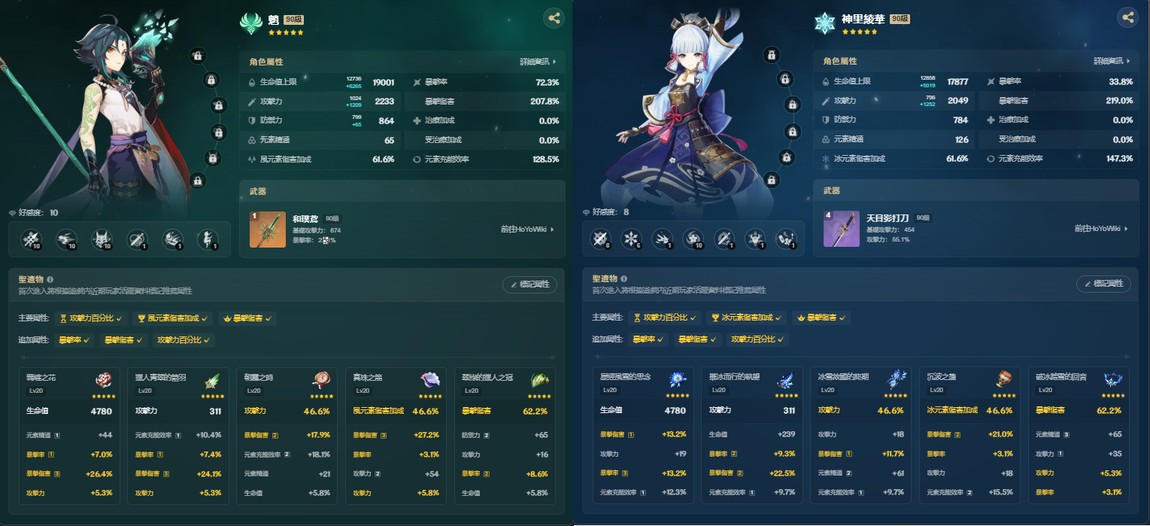Viewport: 1150px width, 526px height.
Task: Click the share icon in Xiao's panel
Action: [x=554, y=18]
